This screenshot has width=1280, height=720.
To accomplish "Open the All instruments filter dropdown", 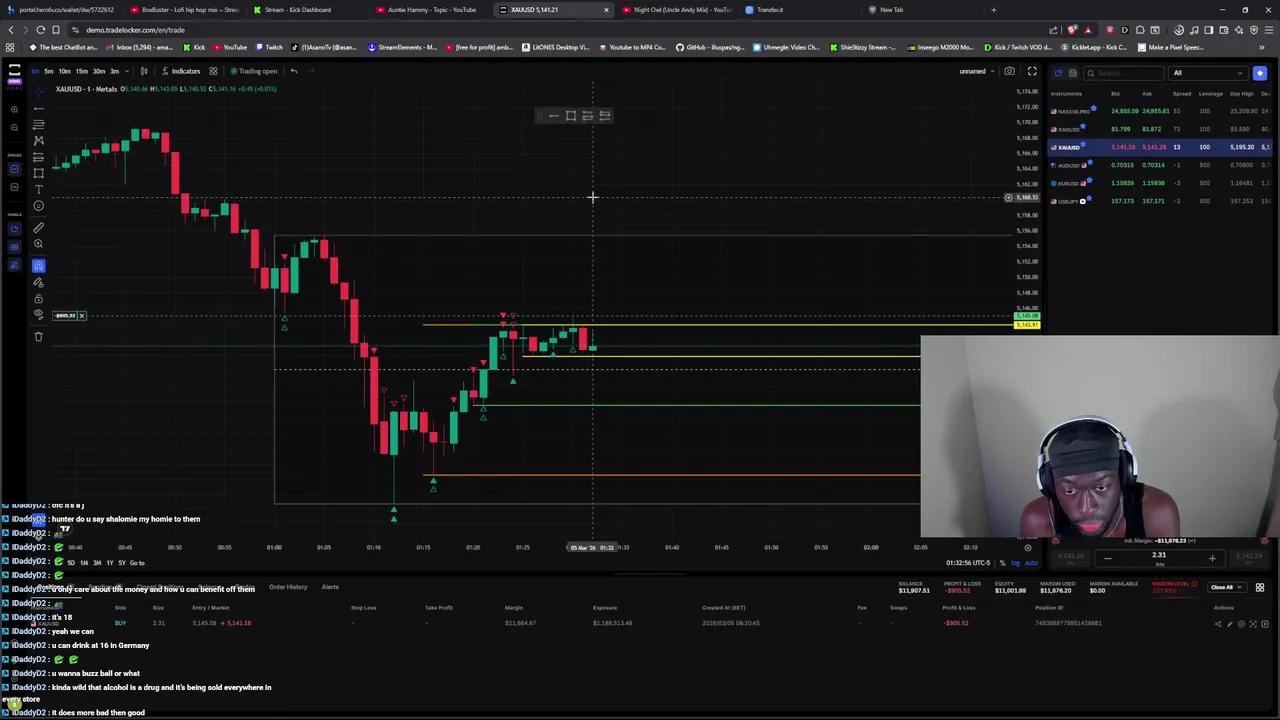I will pos(1208,73).
